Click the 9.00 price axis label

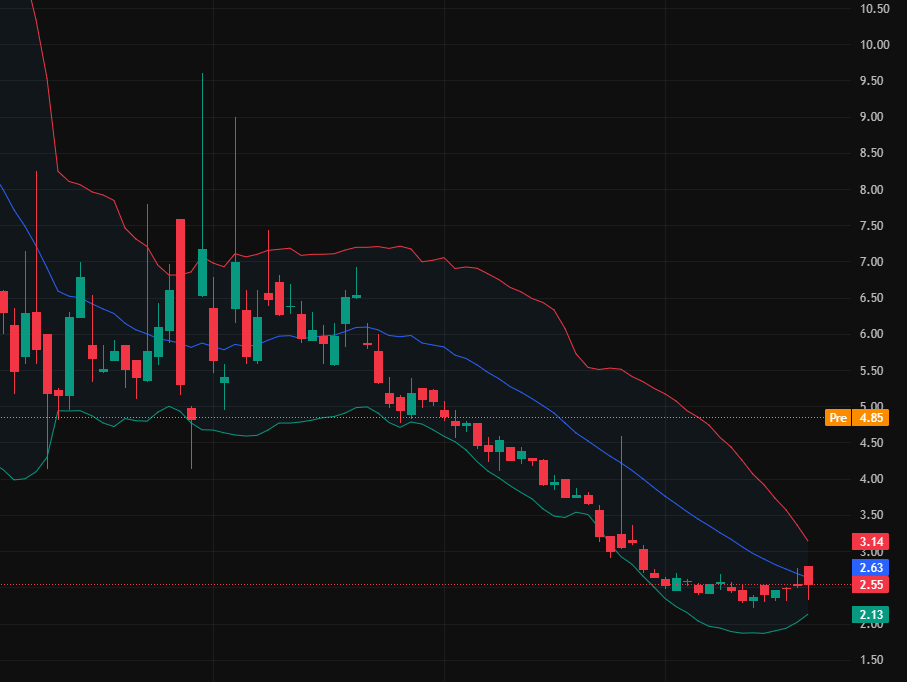pyautogui.click(x=871, y=117)
